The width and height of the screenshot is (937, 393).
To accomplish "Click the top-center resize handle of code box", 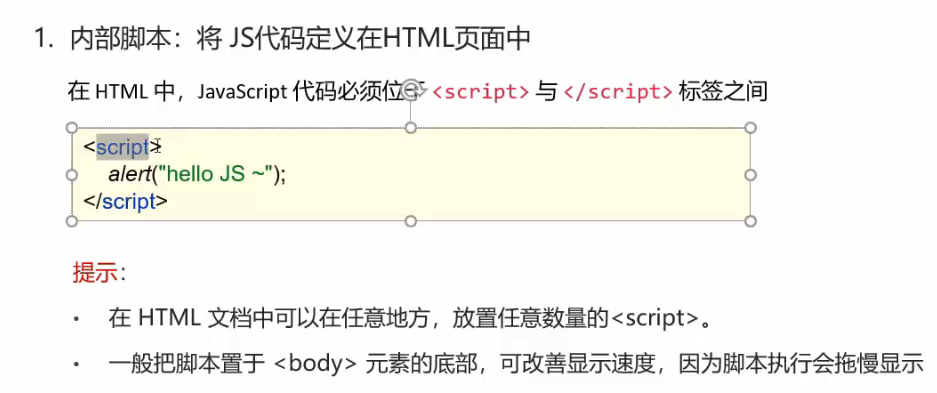I will (x=411, y=128).
